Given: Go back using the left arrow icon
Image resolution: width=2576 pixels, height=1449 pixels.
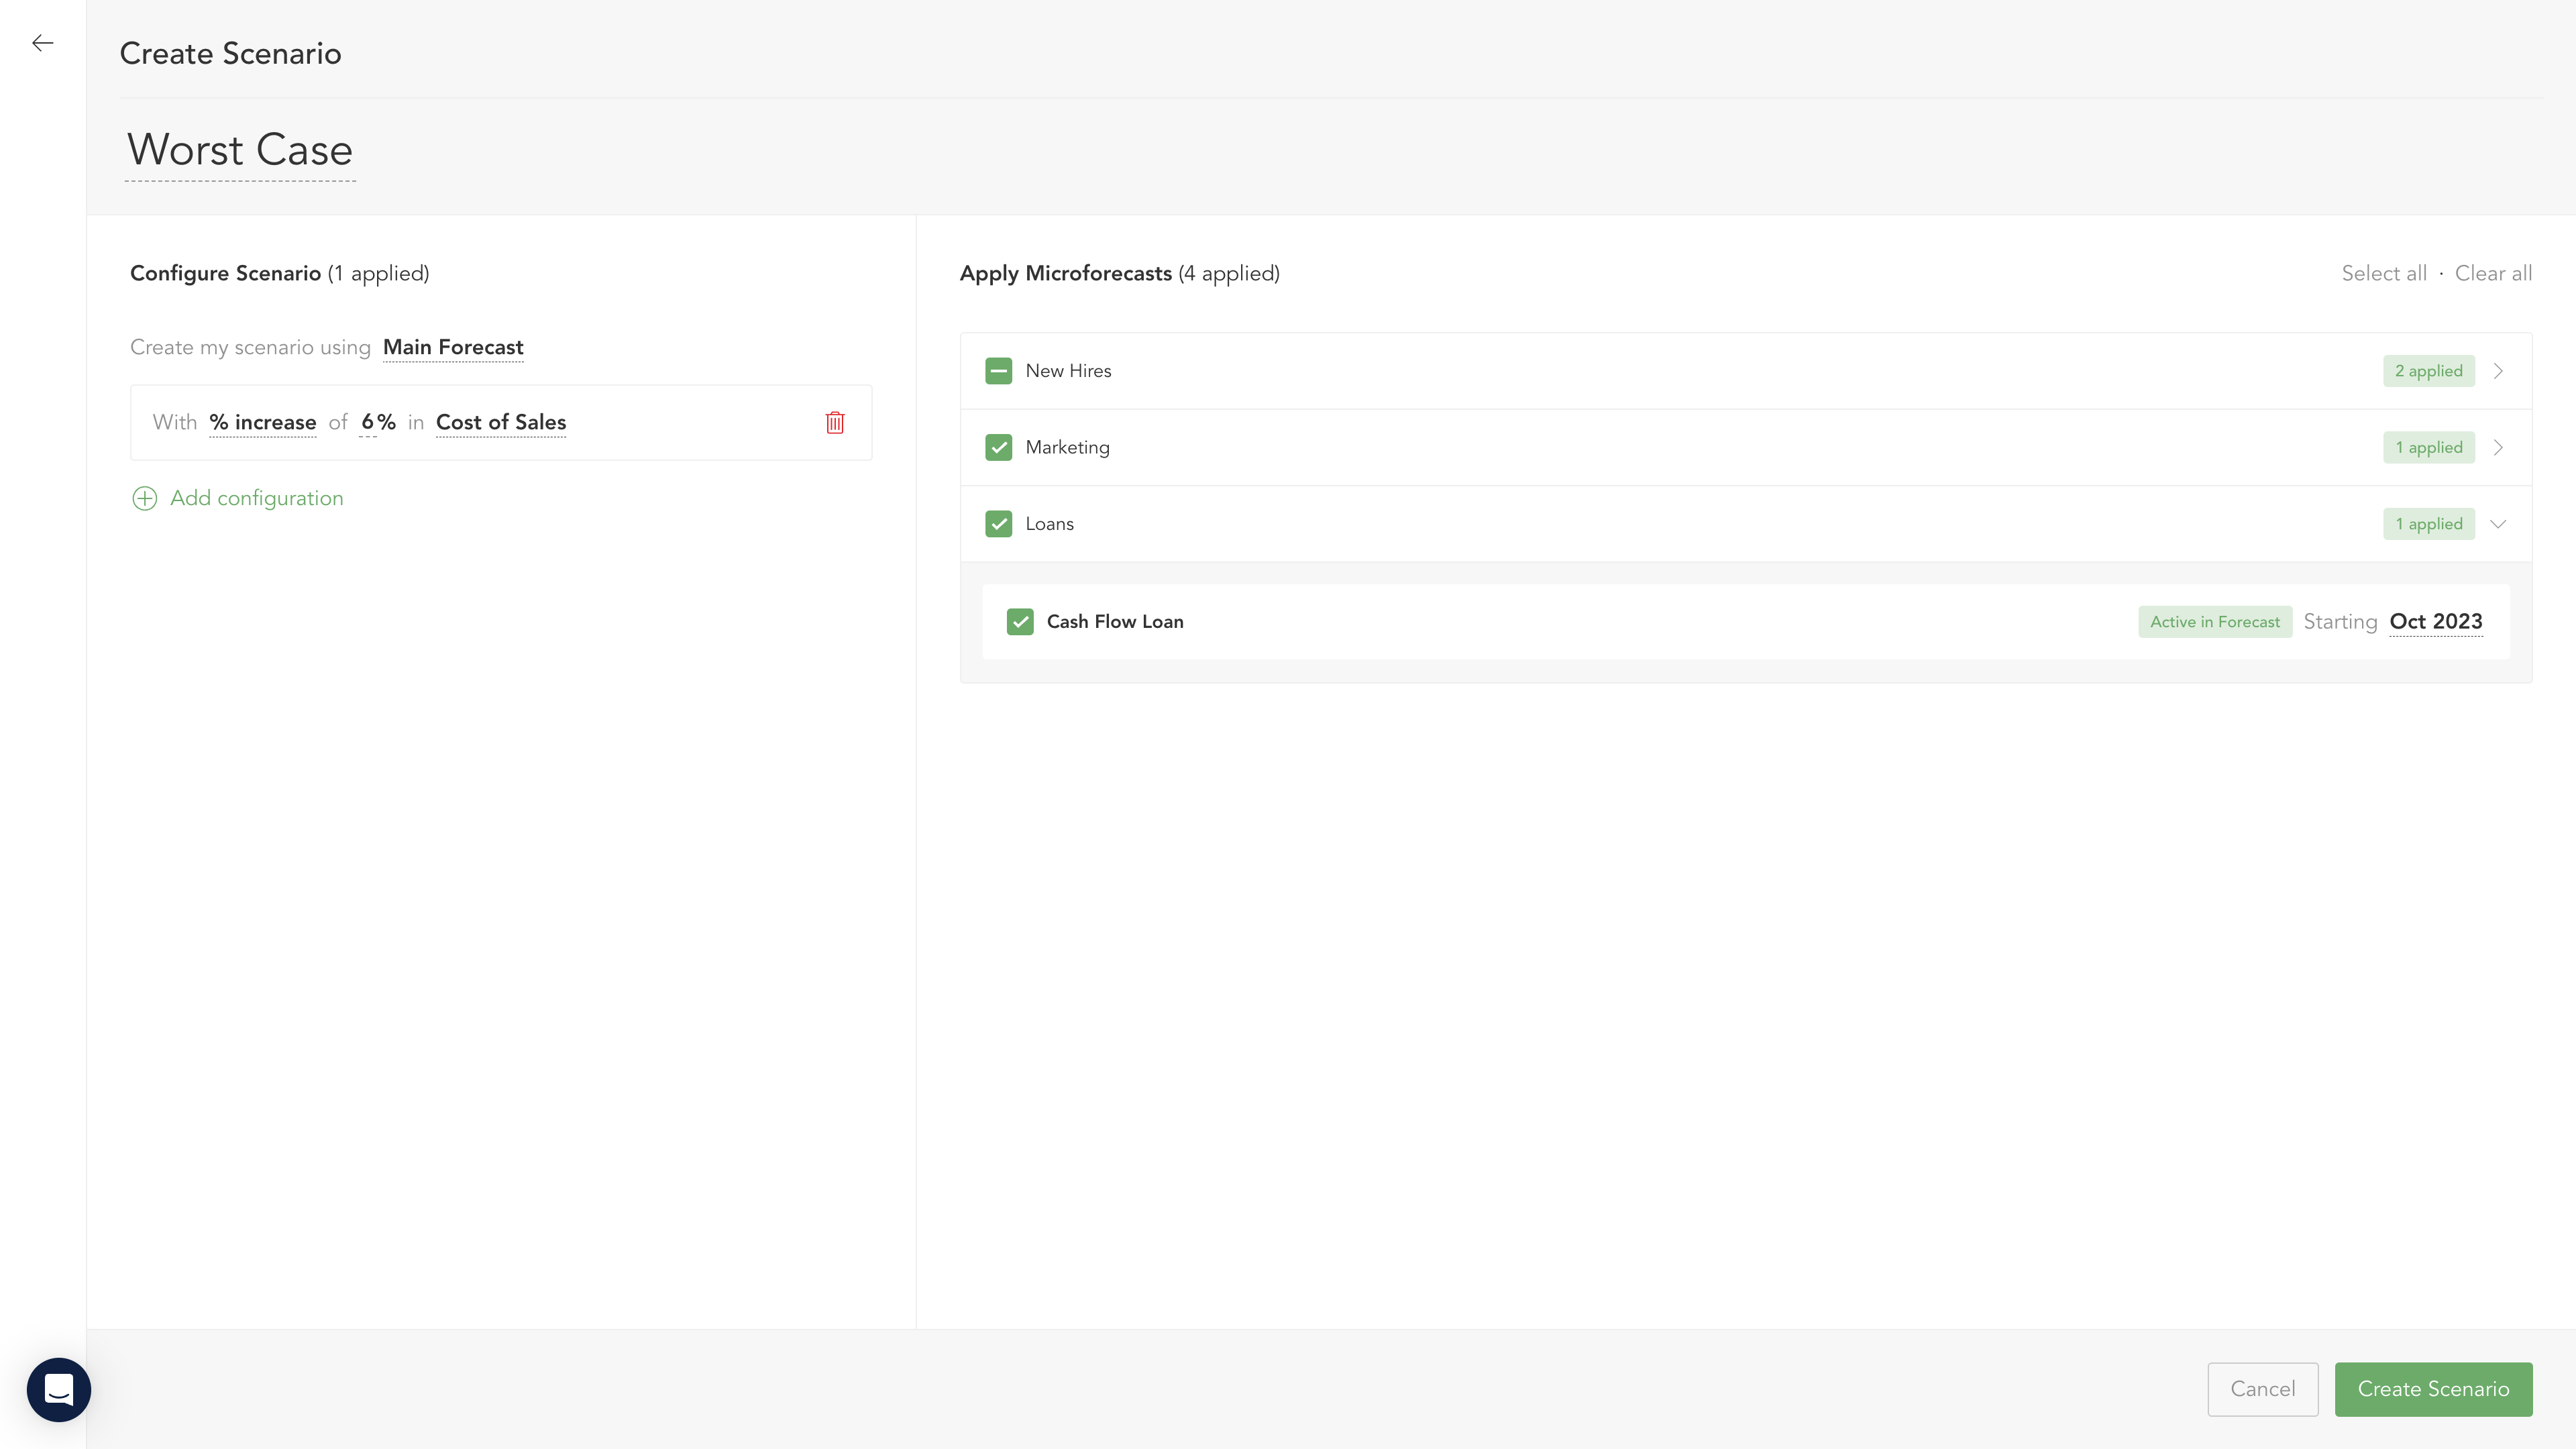Looking at the screenshot, I should click(42, 43).
